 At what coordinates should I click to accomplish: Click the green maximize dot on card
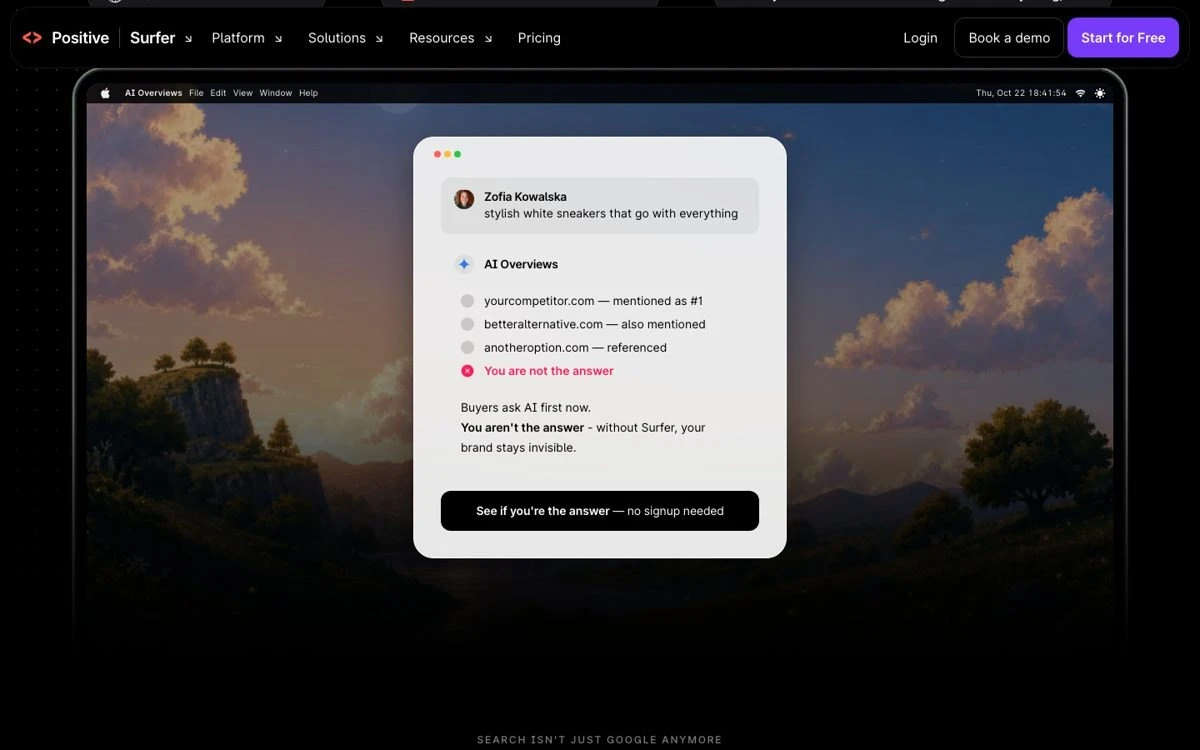(458, 154)
